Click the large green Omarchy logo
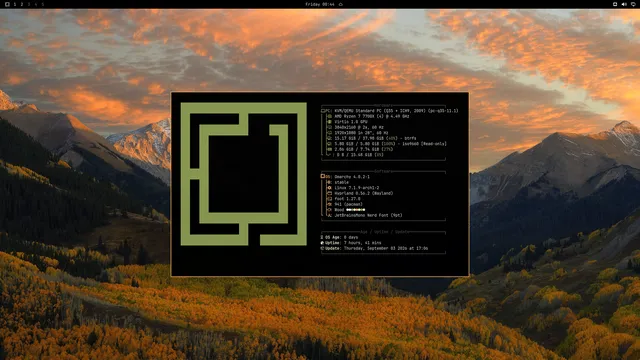The width and height of the screenshot is (640, 360). coord(243,174)
